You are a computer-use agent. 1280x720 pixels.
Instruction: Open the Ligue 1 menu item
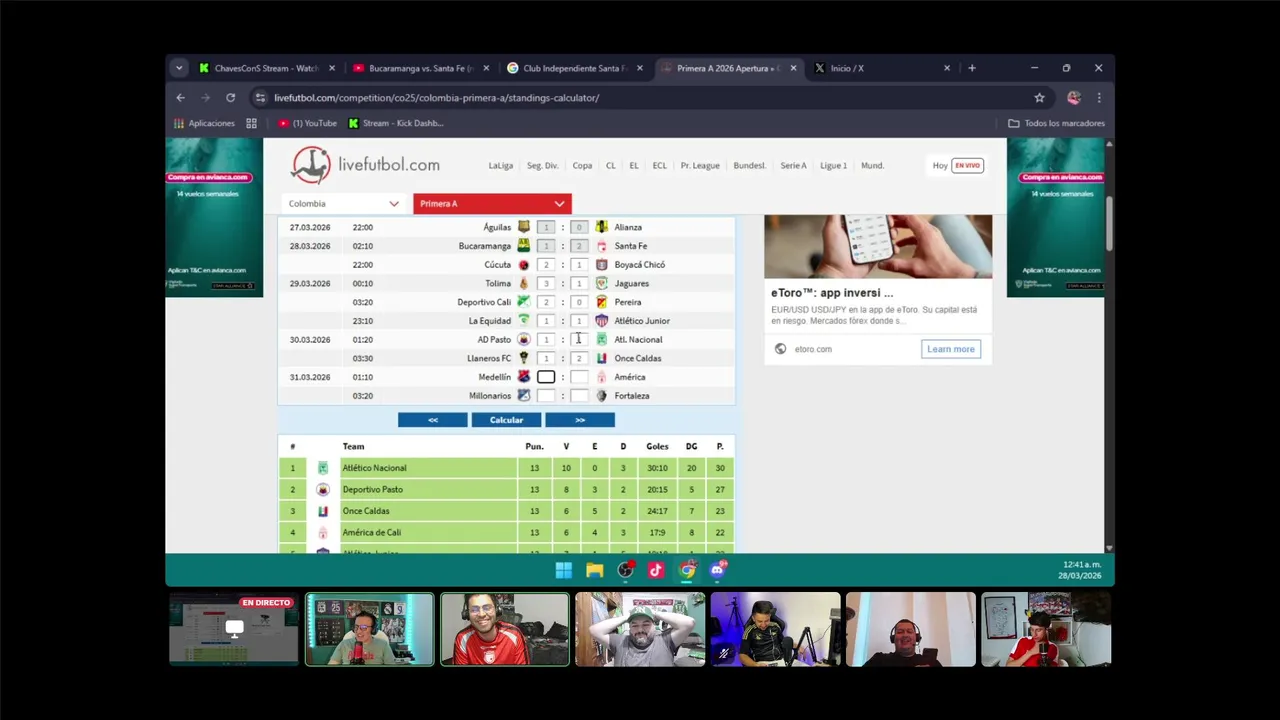(833, 165)
